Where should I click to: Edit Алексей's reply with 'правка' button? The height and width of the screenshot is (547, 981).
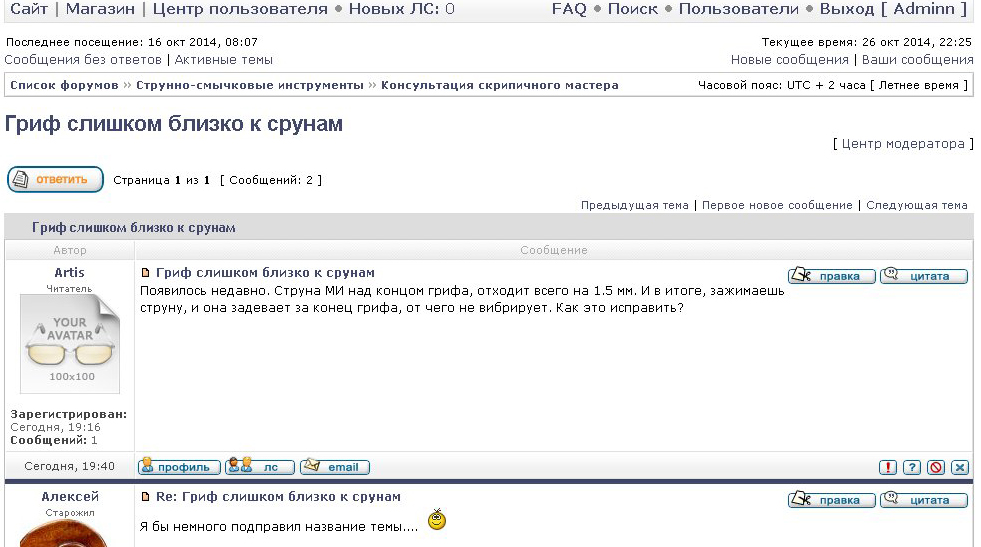click(831, 500)
